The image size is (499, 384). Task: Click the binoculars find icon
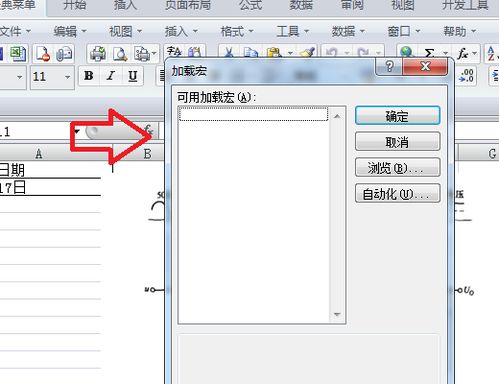(x=195, y=52)
